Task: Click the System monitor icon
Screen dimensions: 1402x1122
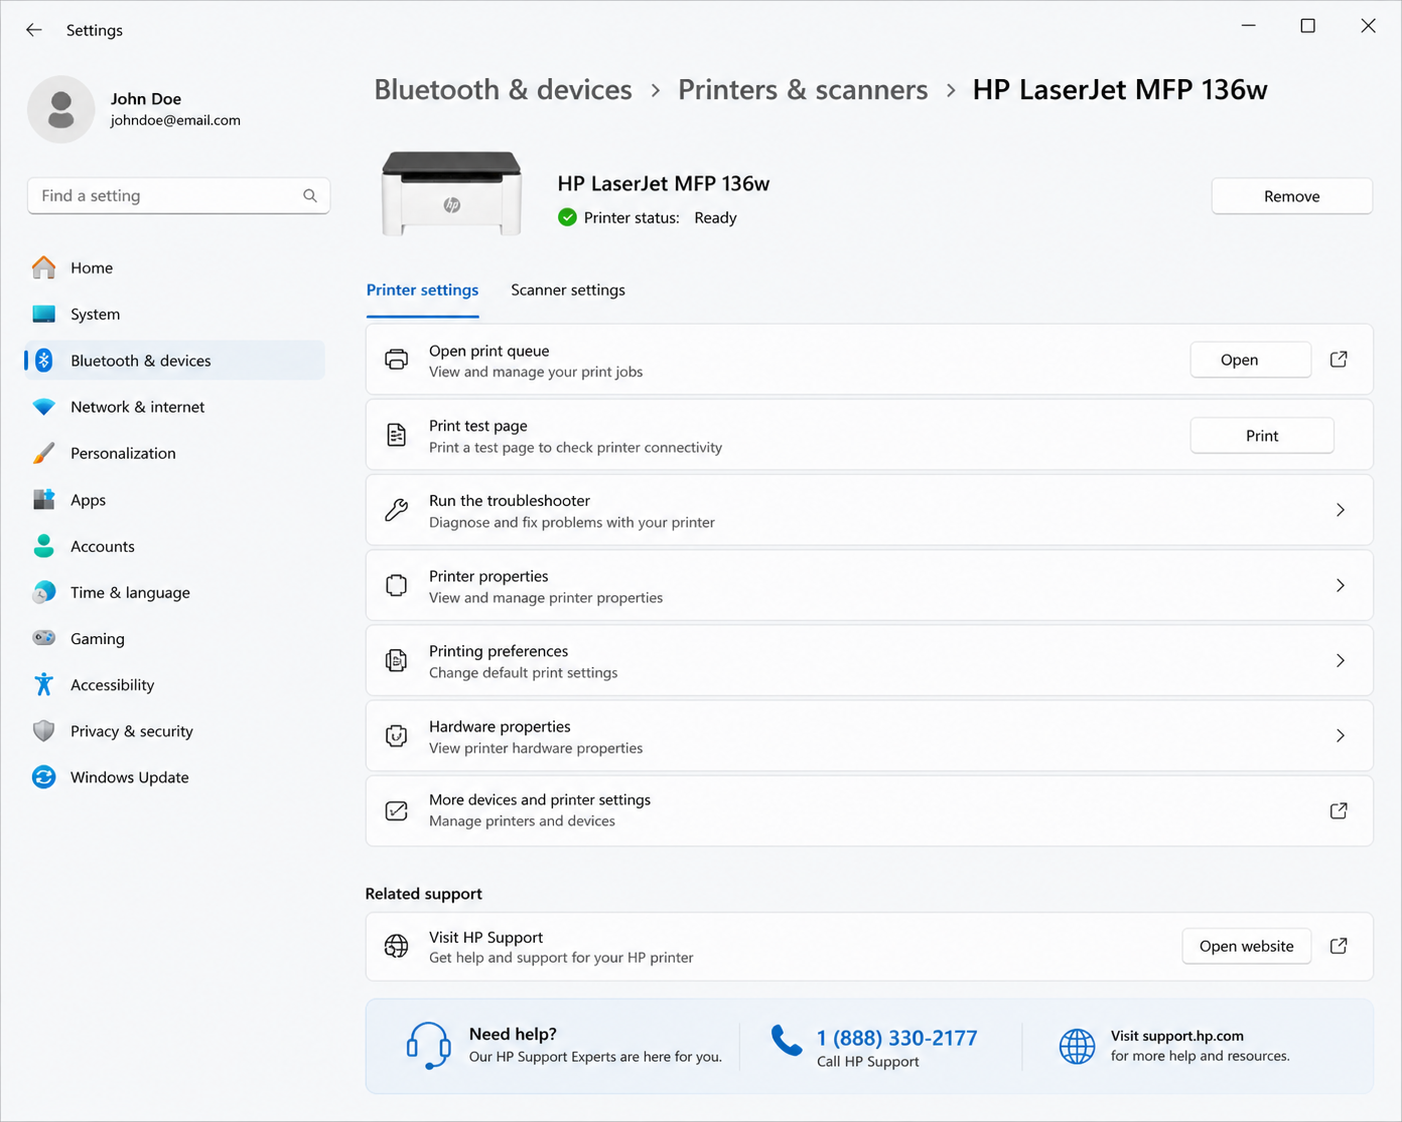Action: [x=44, y=314]
